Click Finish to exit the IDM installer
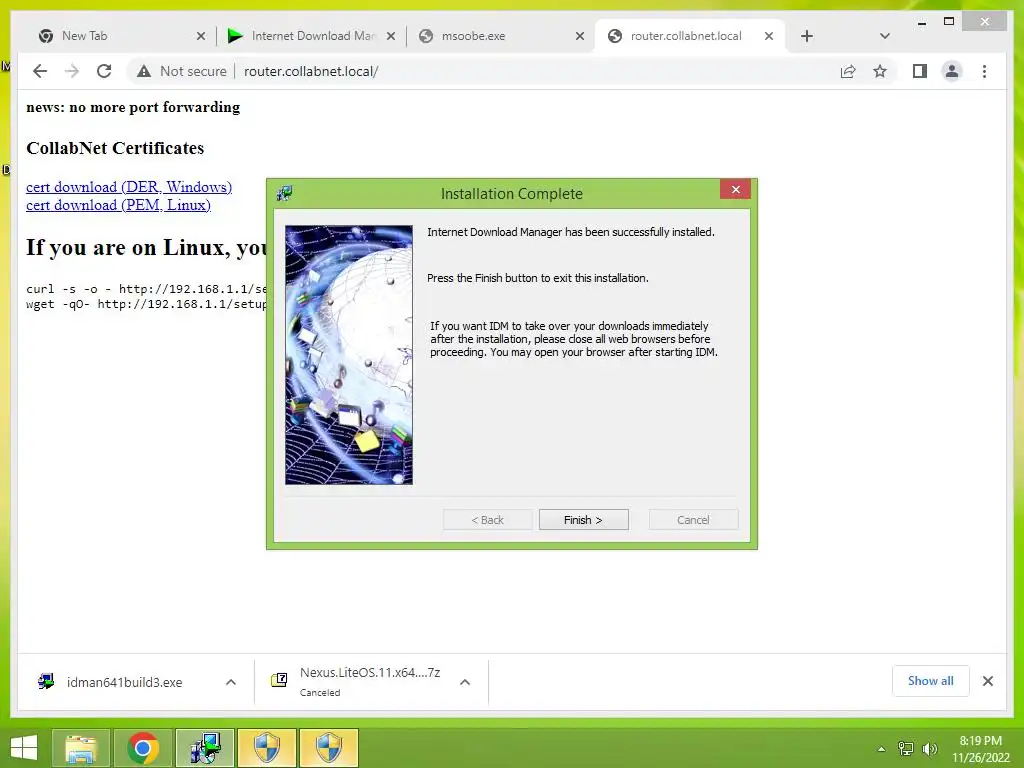 coord(583,520)
